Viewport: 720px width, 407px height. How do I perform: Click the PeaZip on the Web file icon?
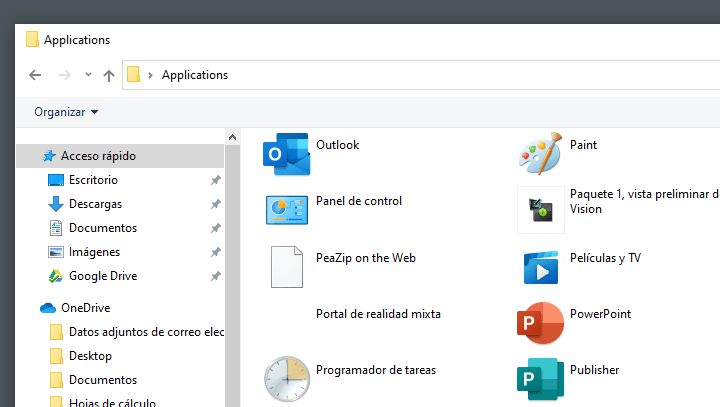click(287, 267)
